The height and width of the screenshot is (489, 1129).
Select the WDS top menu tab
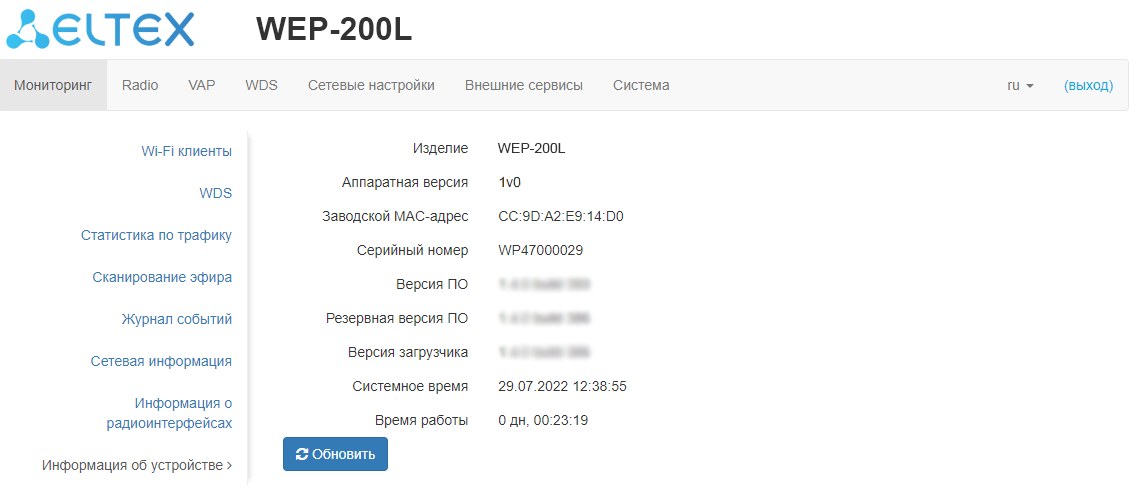tap(261, 86)
